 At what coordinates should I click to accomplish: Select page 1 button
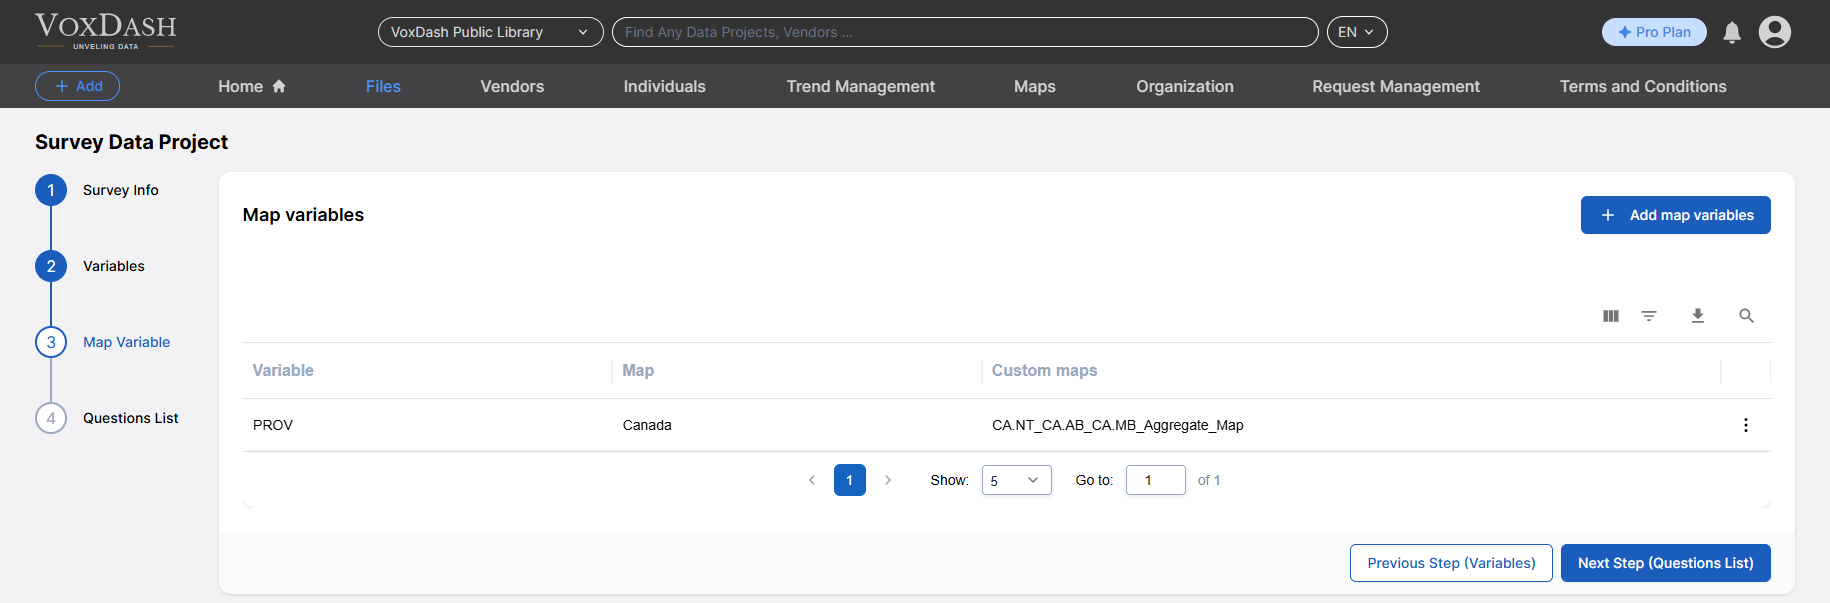coord(850,480)
